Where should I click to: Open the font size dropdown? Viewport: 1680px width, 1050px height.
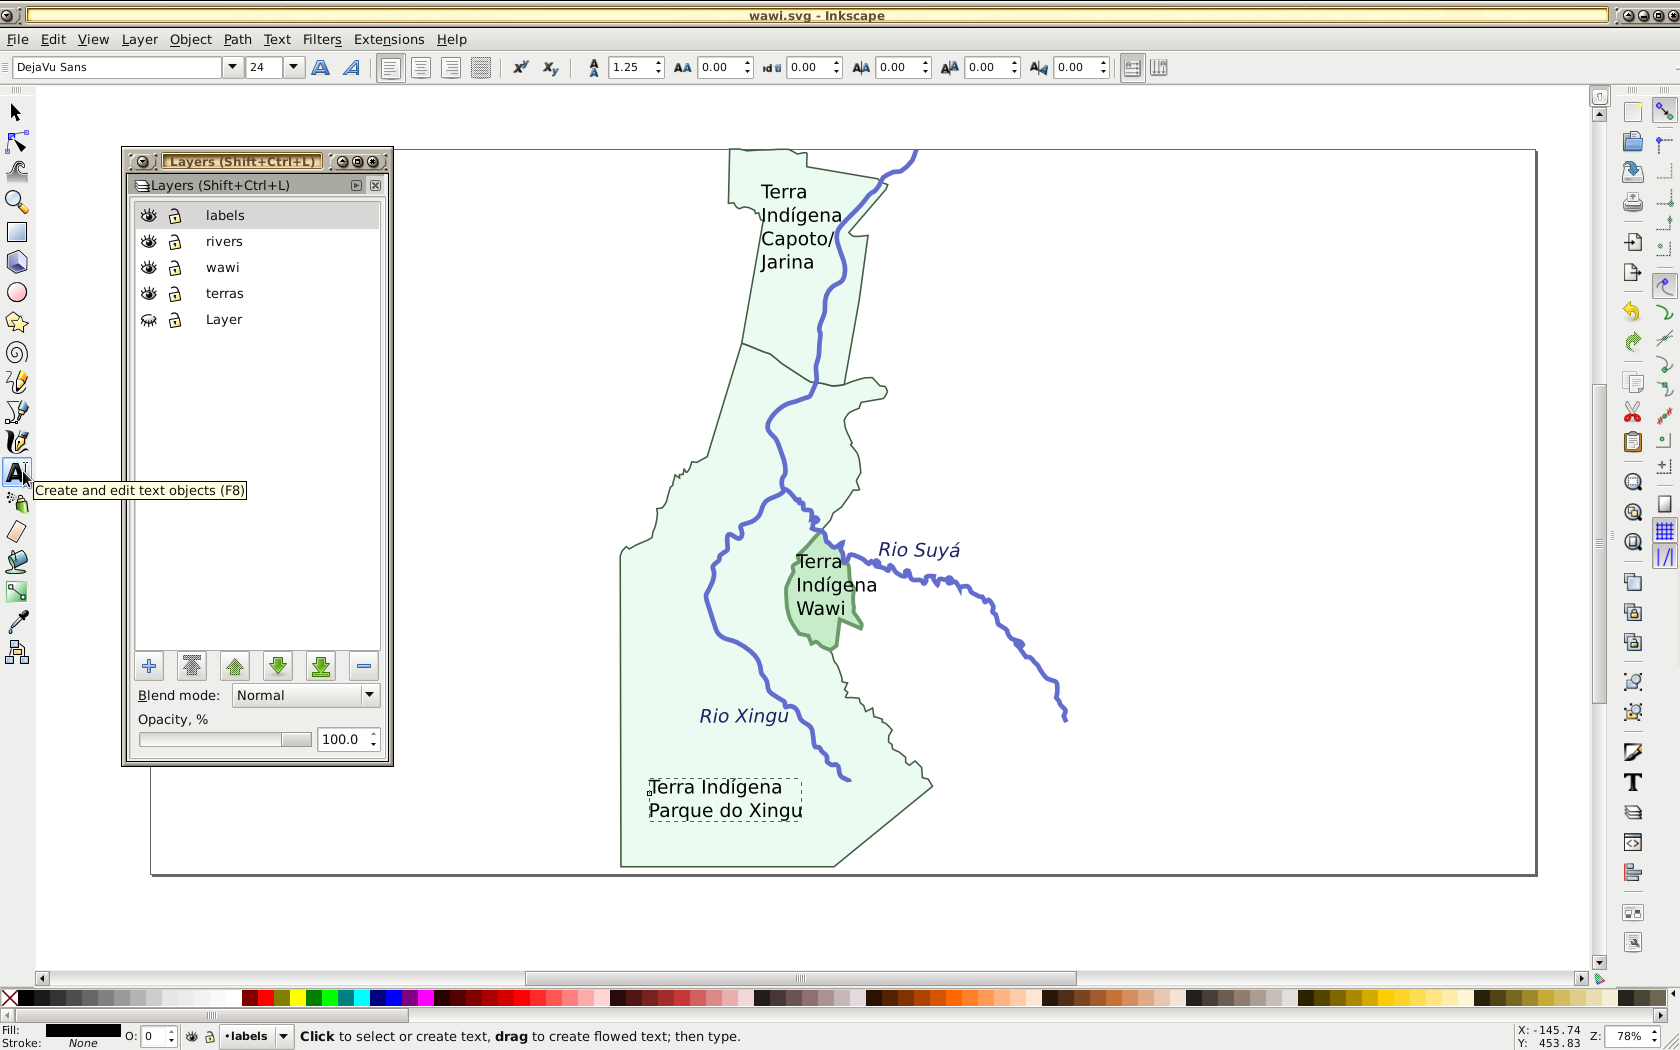pos(293,68)
